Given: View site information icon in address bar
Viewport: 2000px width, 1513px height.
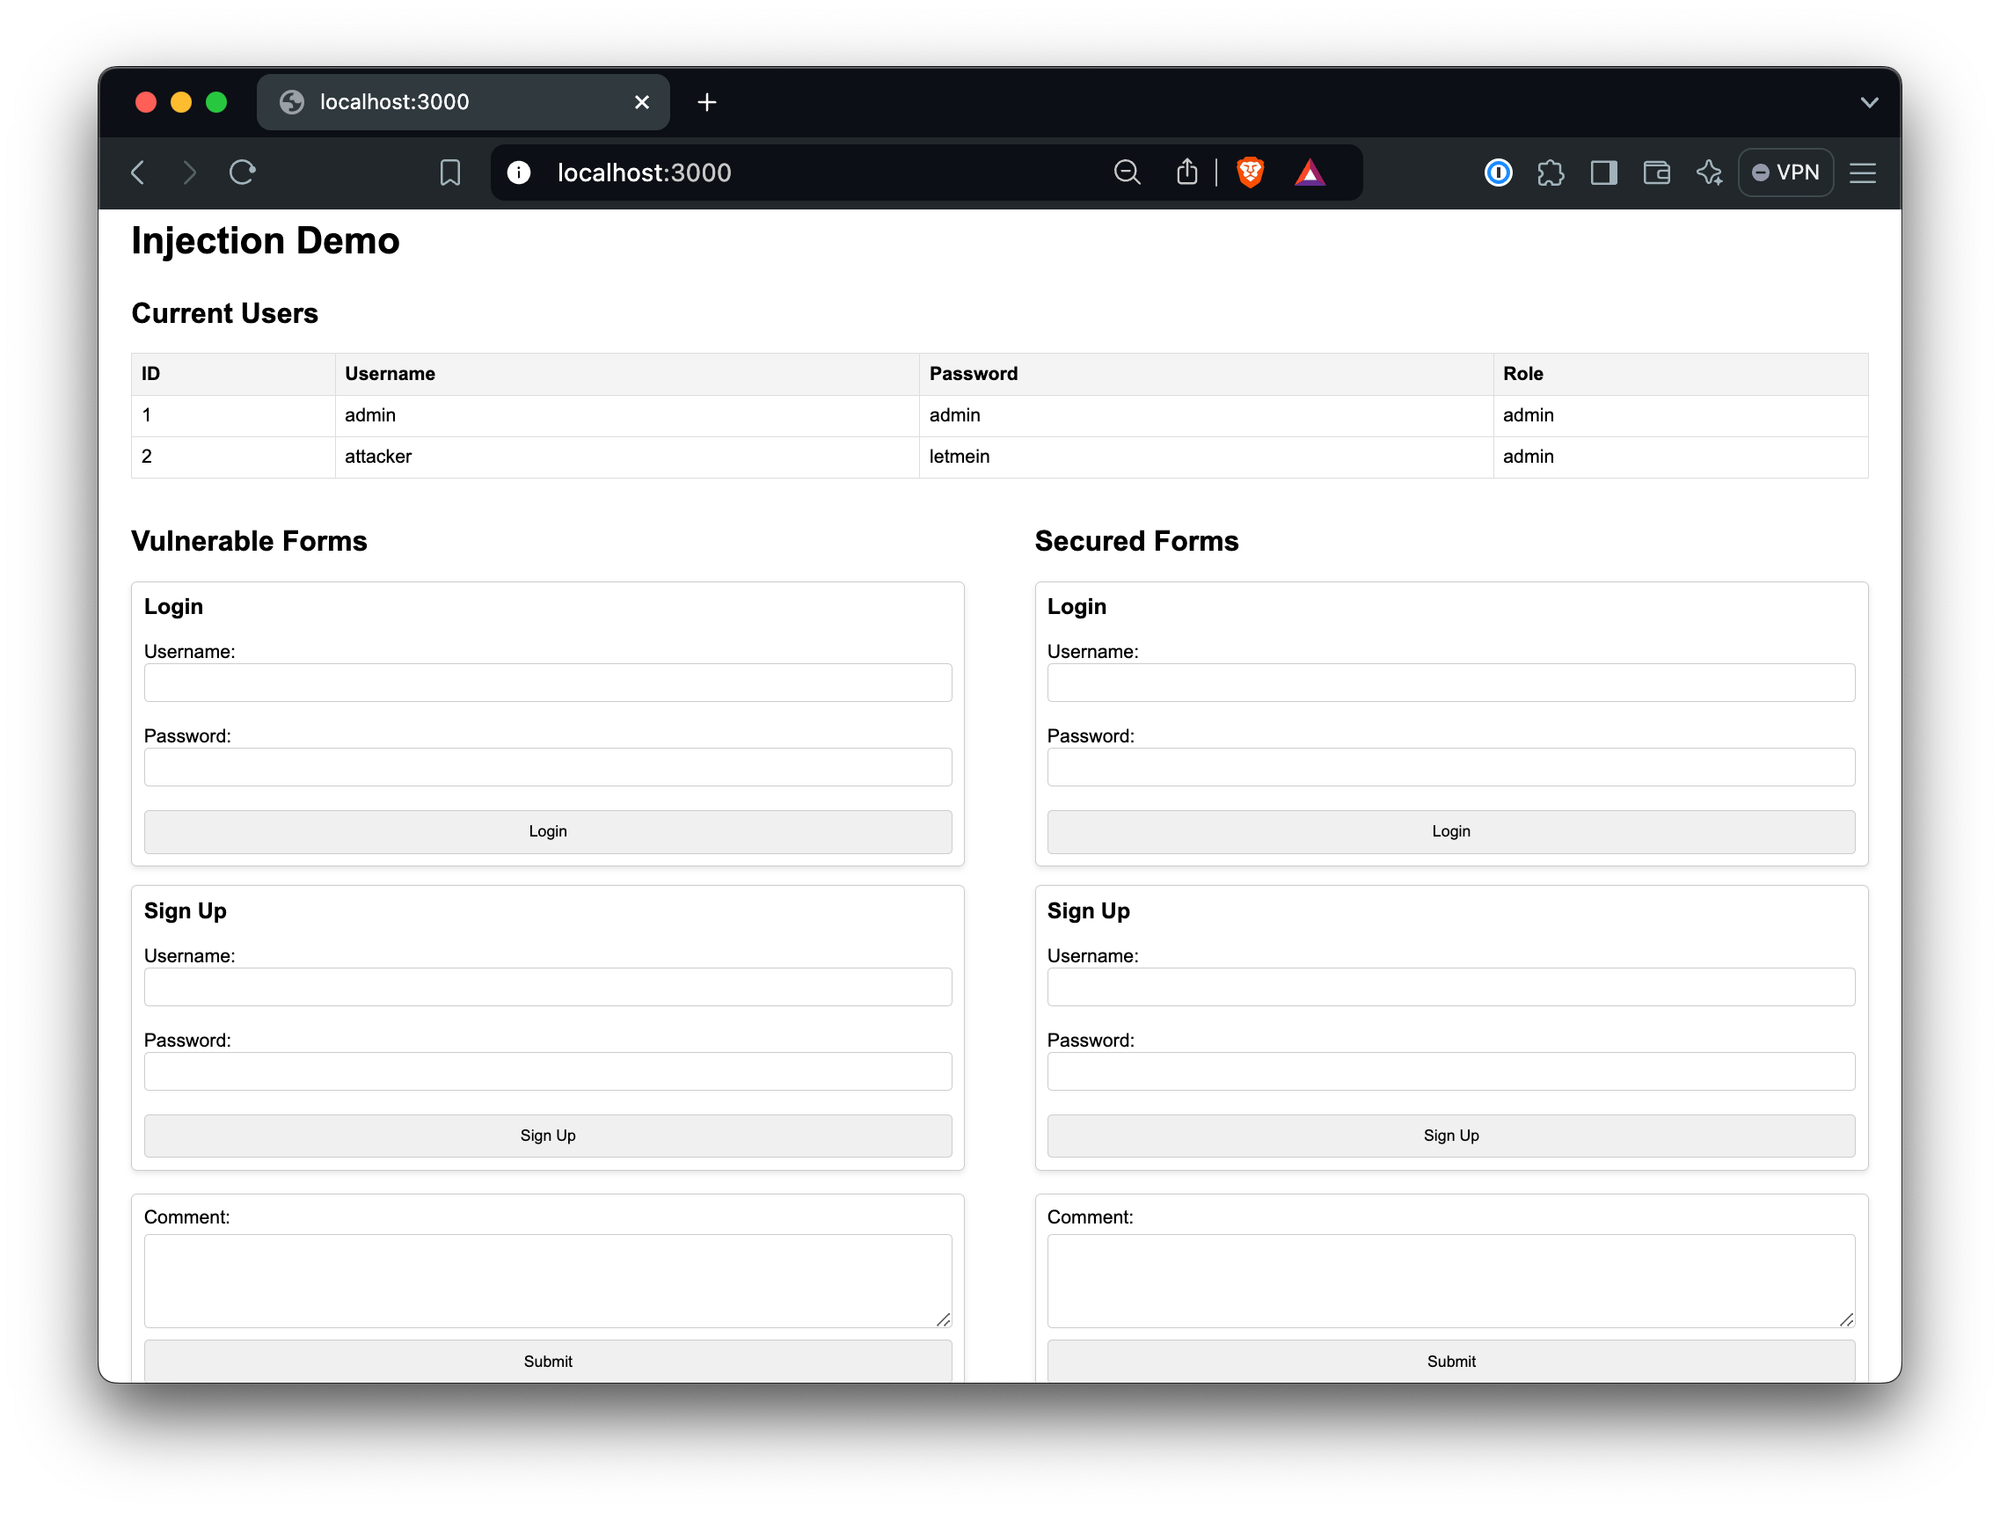Looking at the screenshot, I should 519,173.
